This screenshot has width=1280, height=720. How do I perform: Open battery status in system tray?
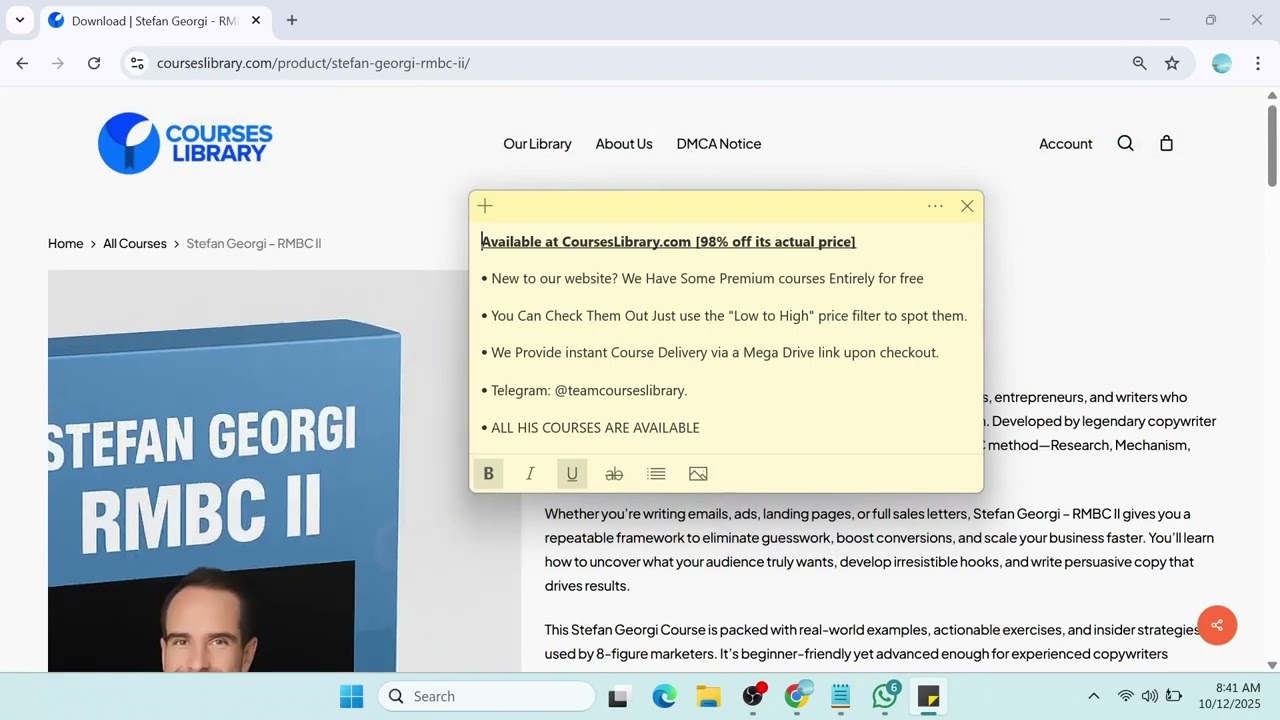pyautogui.click(x=1174, y=696)
